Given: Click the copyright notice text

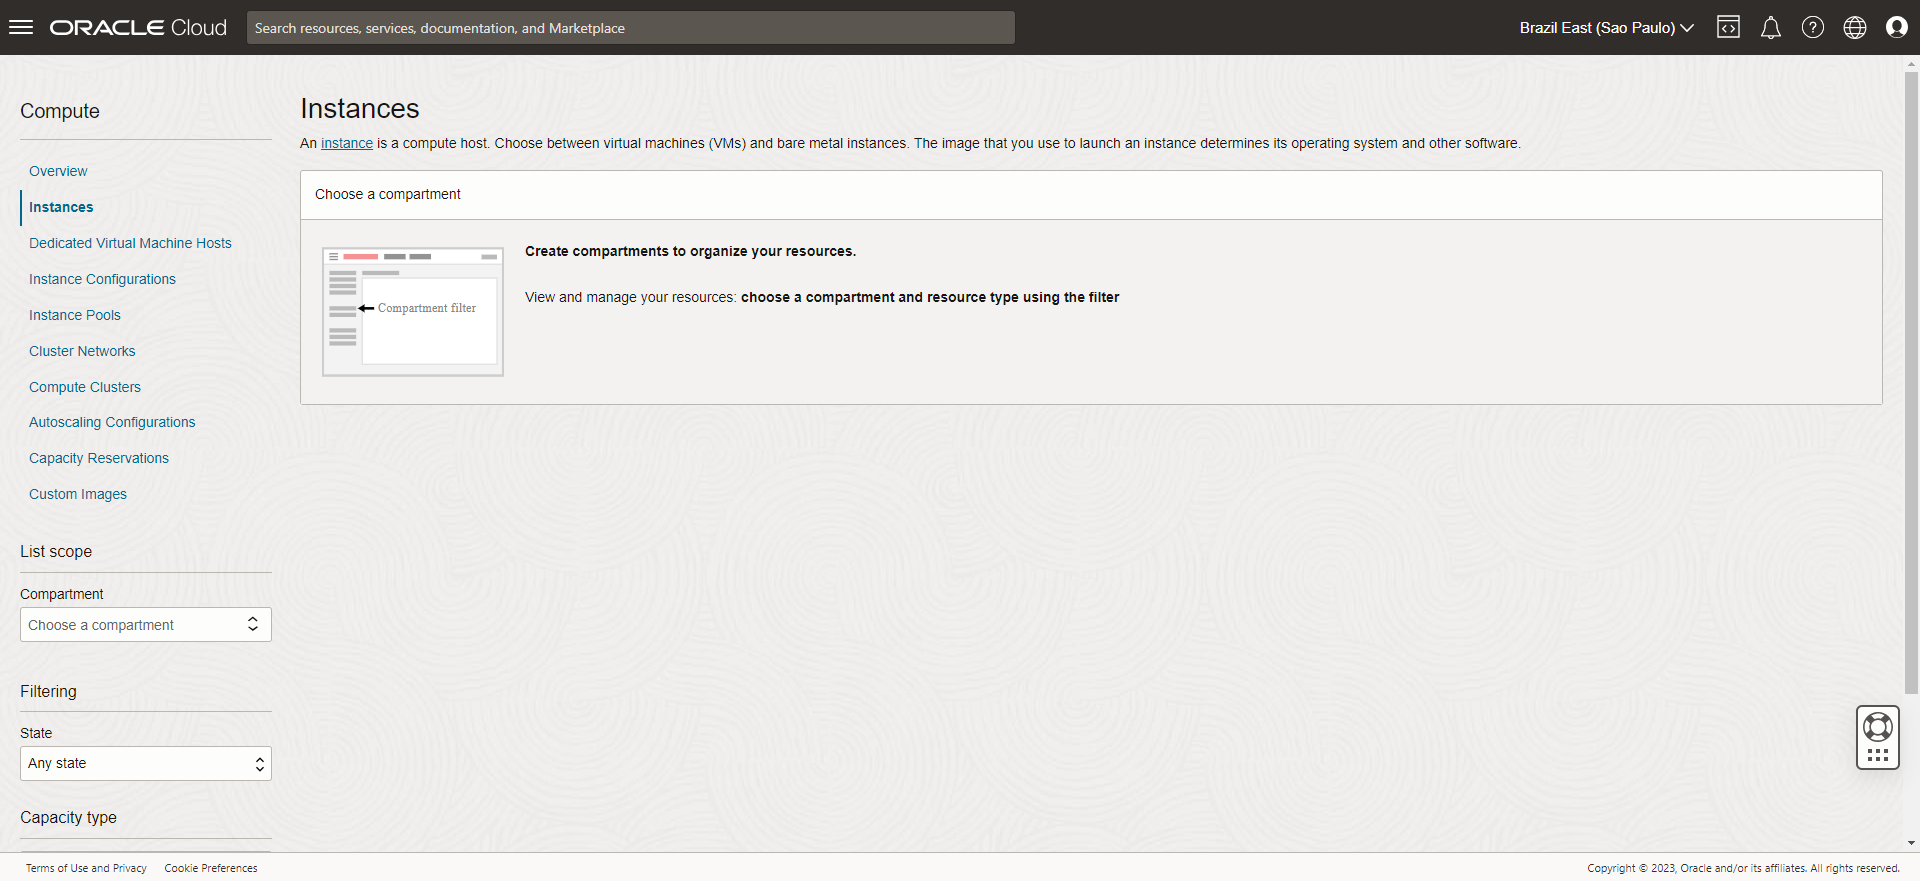Looking at the screenshot, I should (1743, 868).
